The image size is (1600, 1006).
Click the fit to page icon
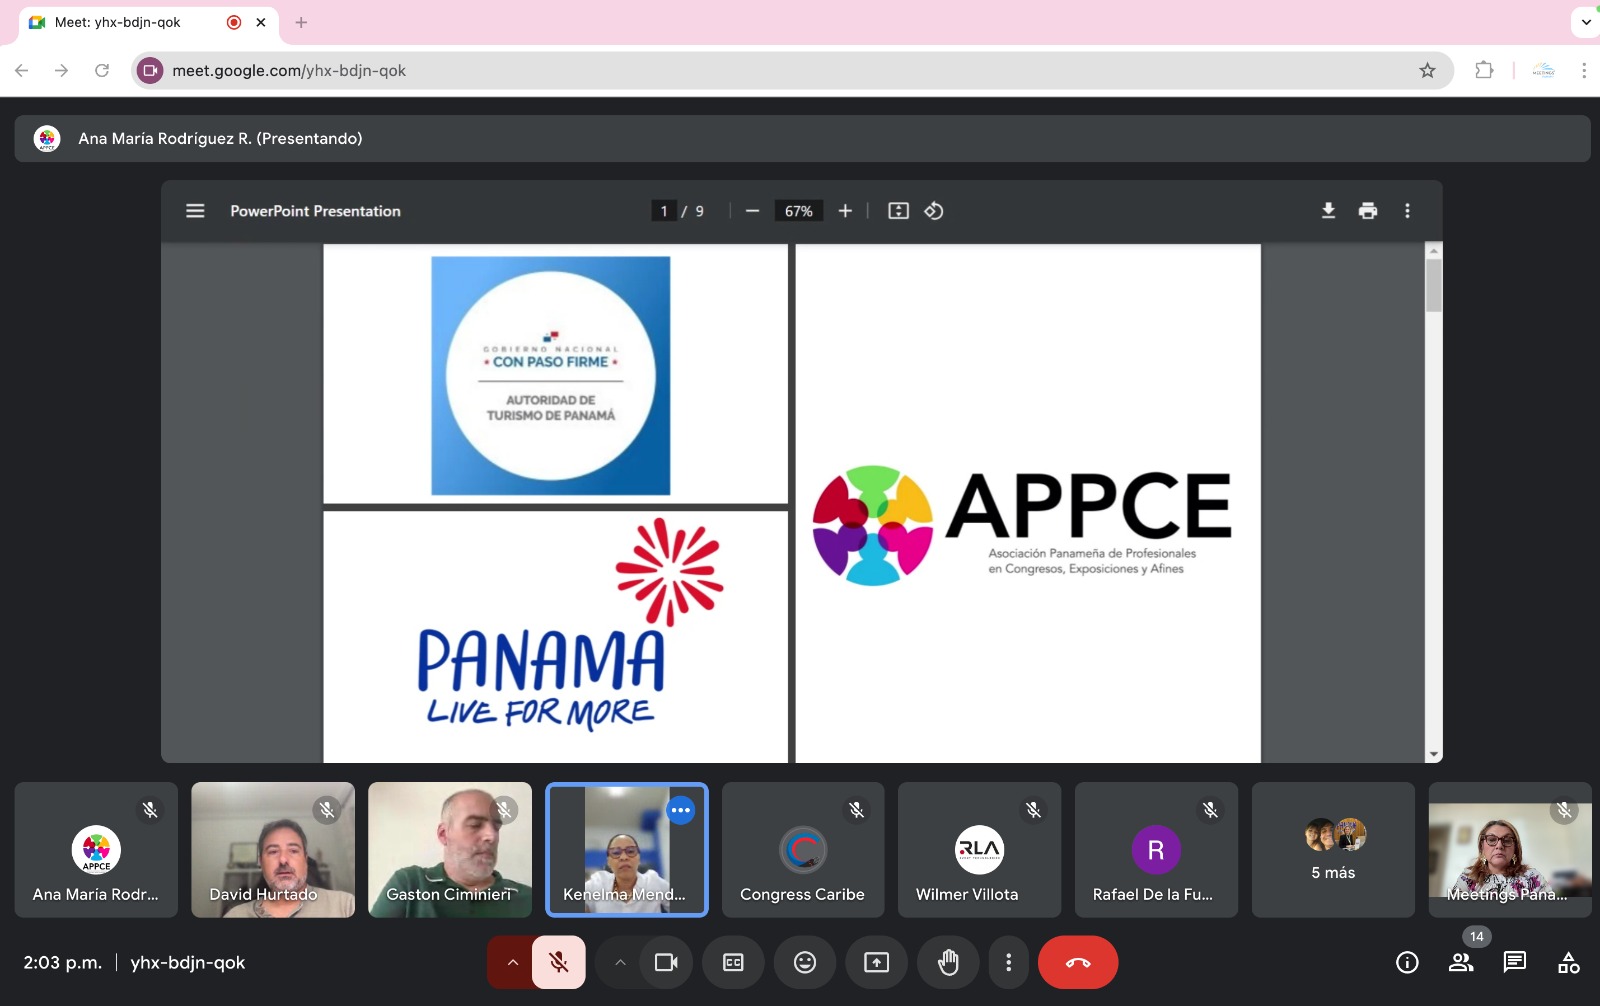click(x=898, y=211)
